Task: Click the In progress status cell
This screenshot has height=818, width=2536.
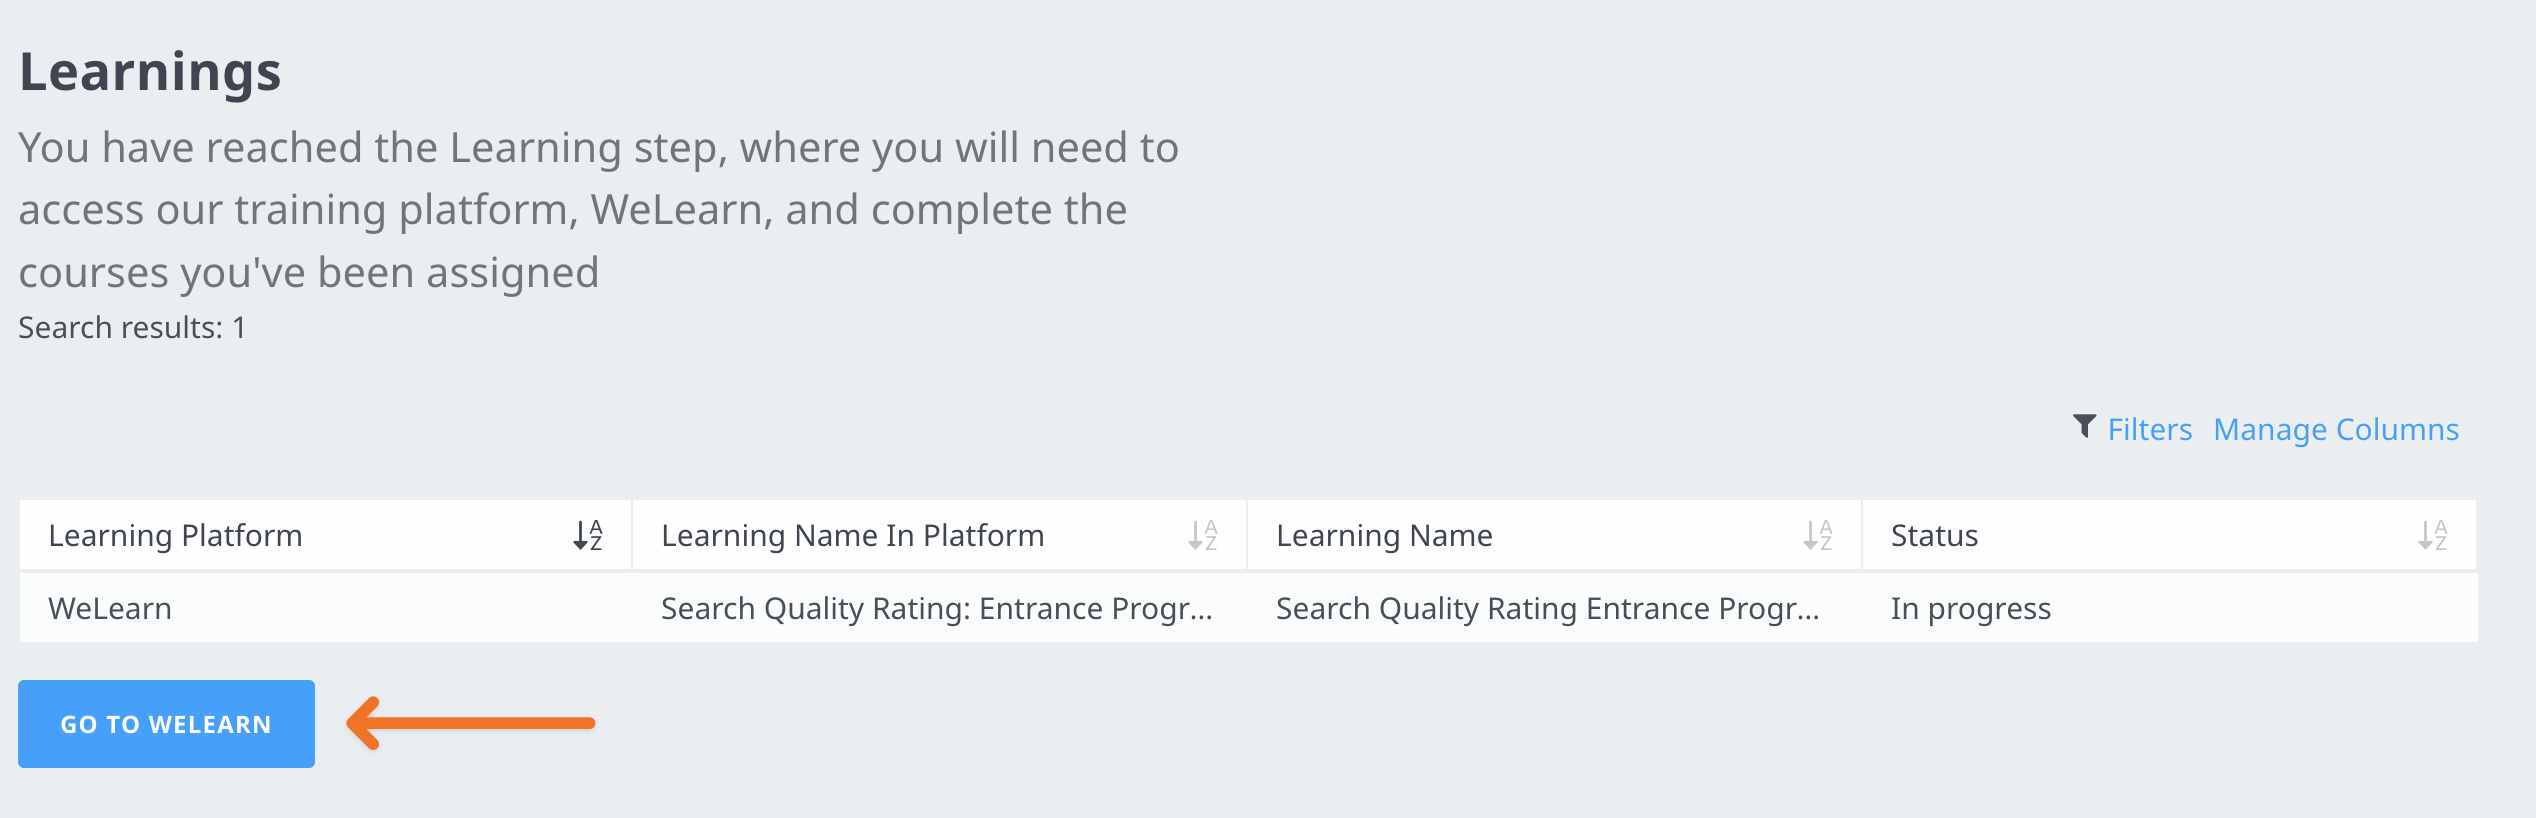Action: pos(1970,608)
